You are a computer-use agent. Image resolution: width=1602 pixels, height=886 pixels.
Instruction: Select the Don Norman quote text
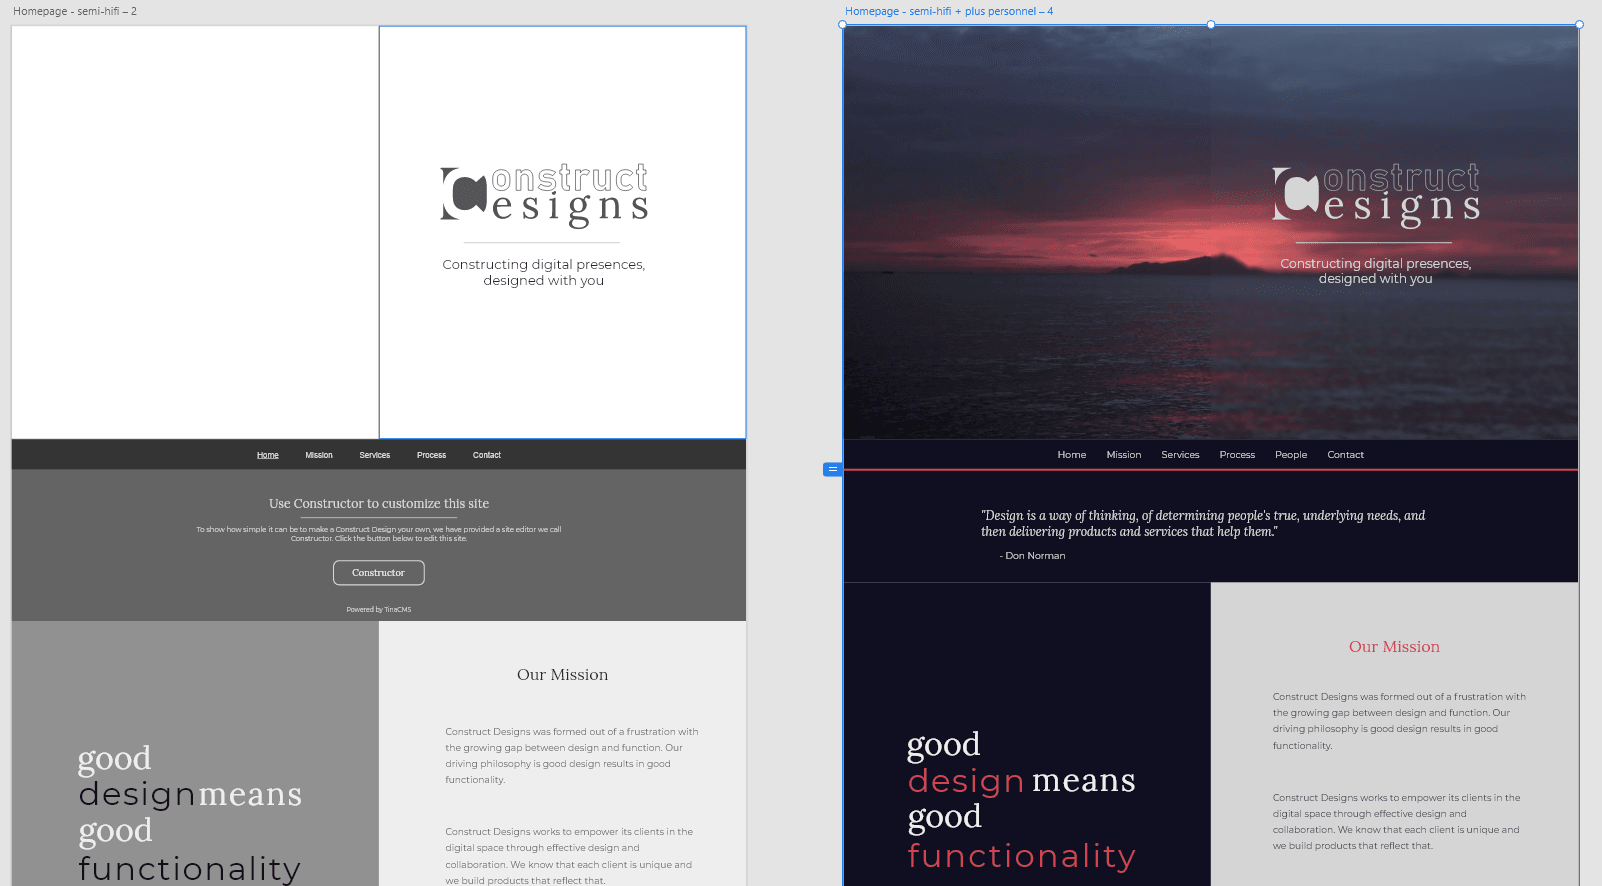[1202, 524]
